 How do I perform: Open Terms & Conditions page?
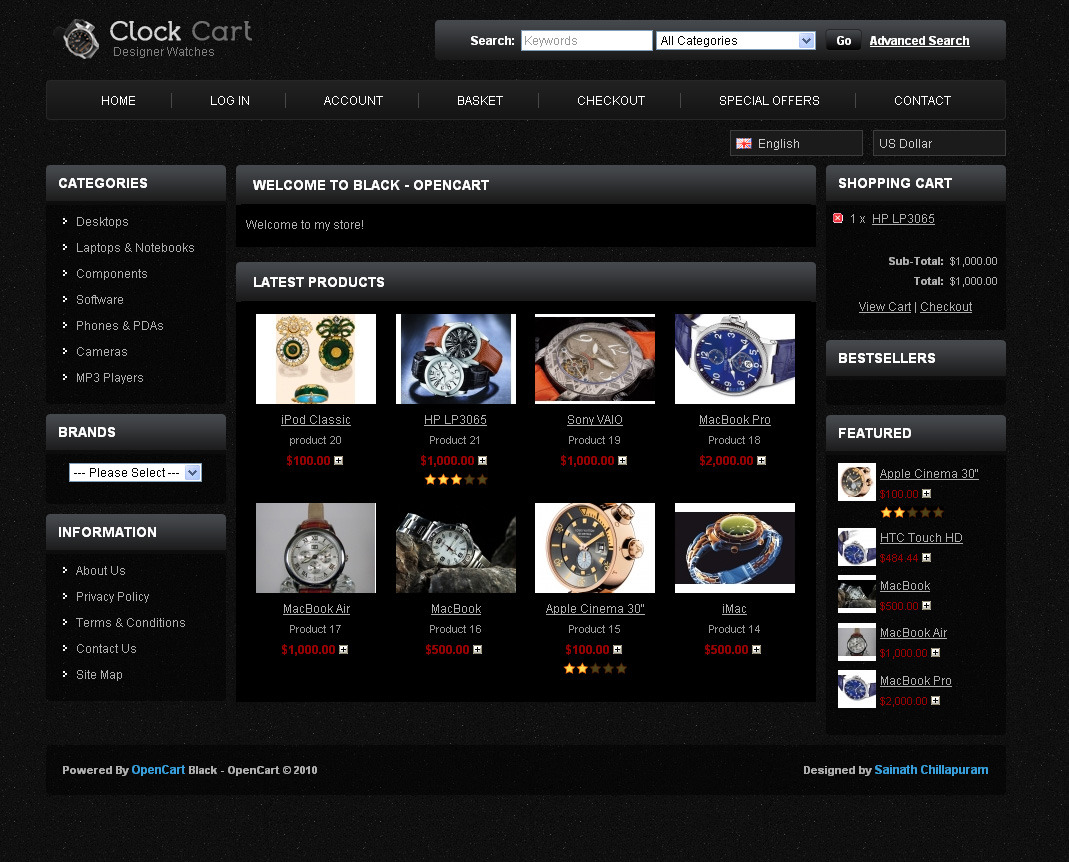[131, 623]
